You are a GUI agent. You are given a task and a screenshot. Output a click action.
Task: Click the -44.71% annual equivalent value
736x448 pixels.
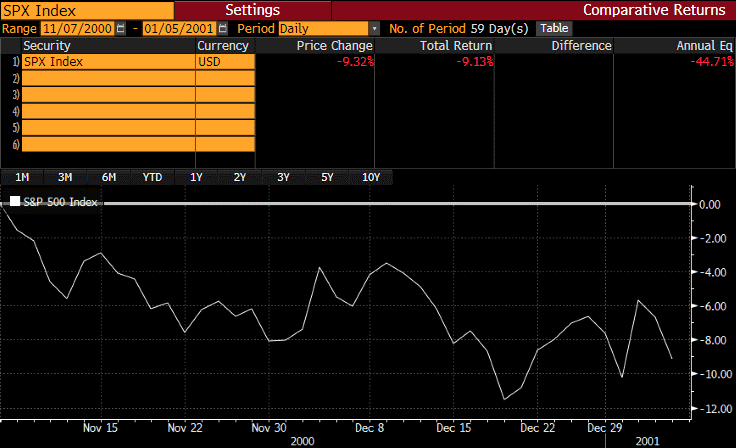pyautogui.click(x=712, y=62)
